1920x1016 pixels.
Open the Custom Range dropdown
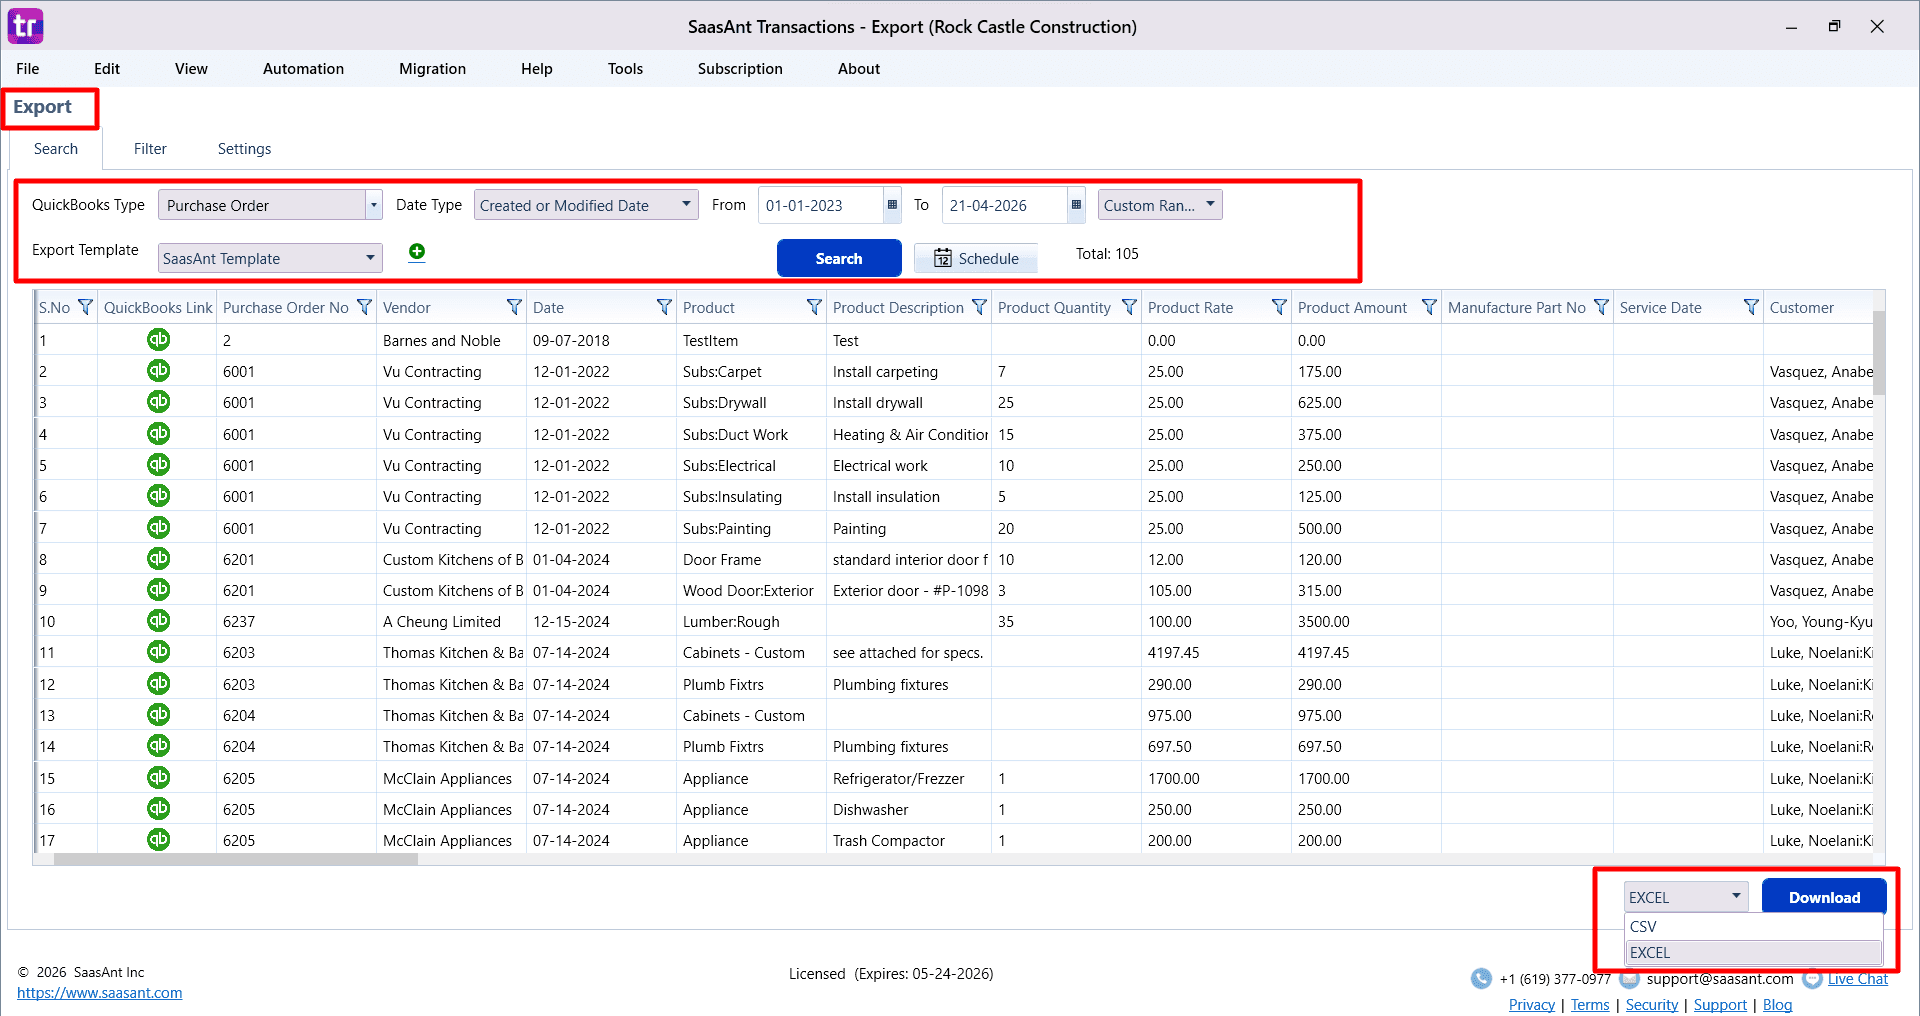point(1160,205)
